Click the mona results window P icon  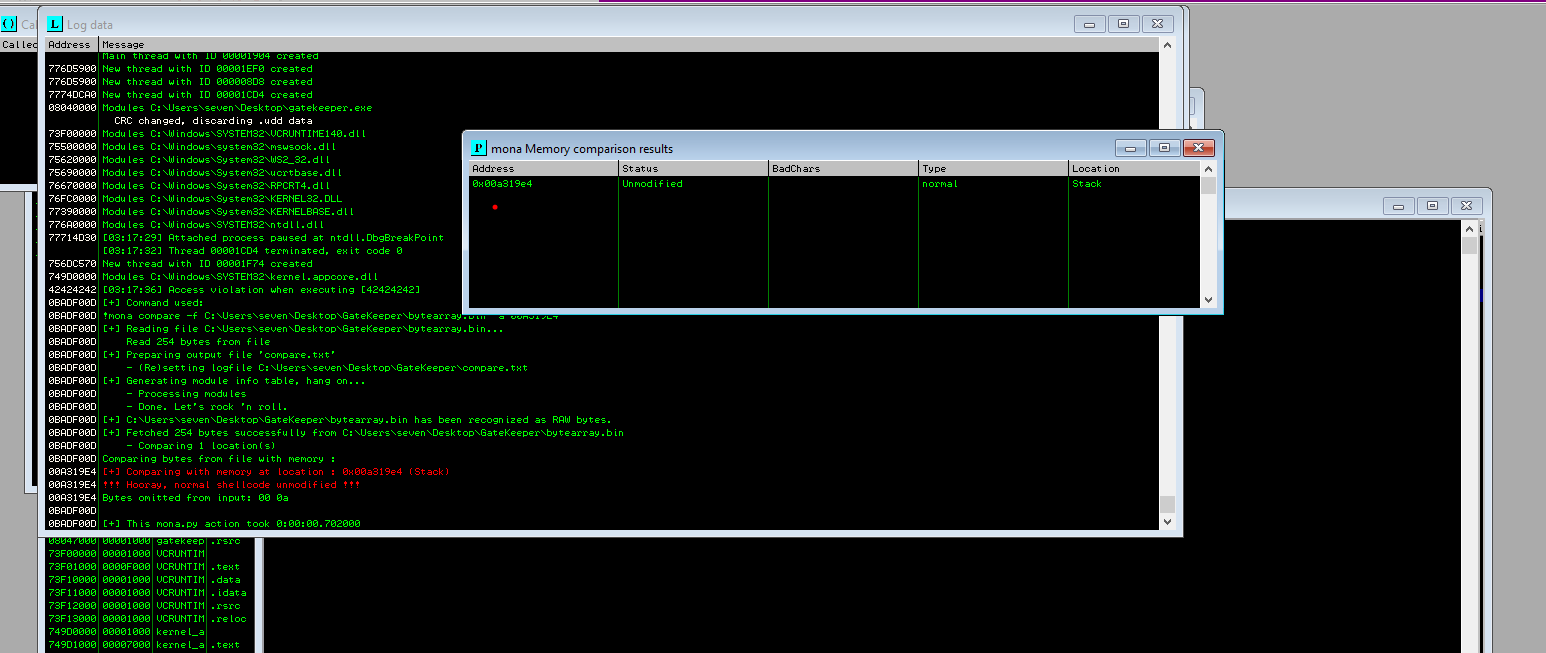(x=478, y=148)
